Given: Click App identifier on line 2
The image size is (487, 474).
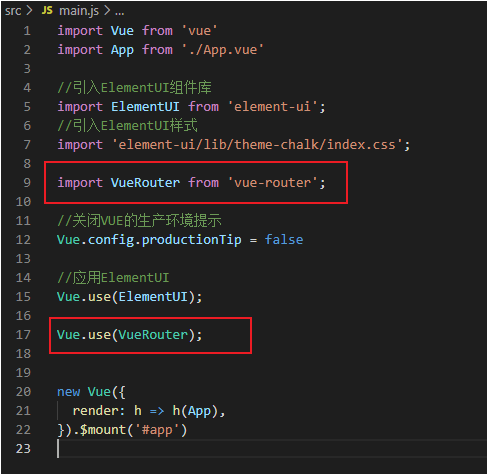Looking at the screenshot, I should [122, 50].
